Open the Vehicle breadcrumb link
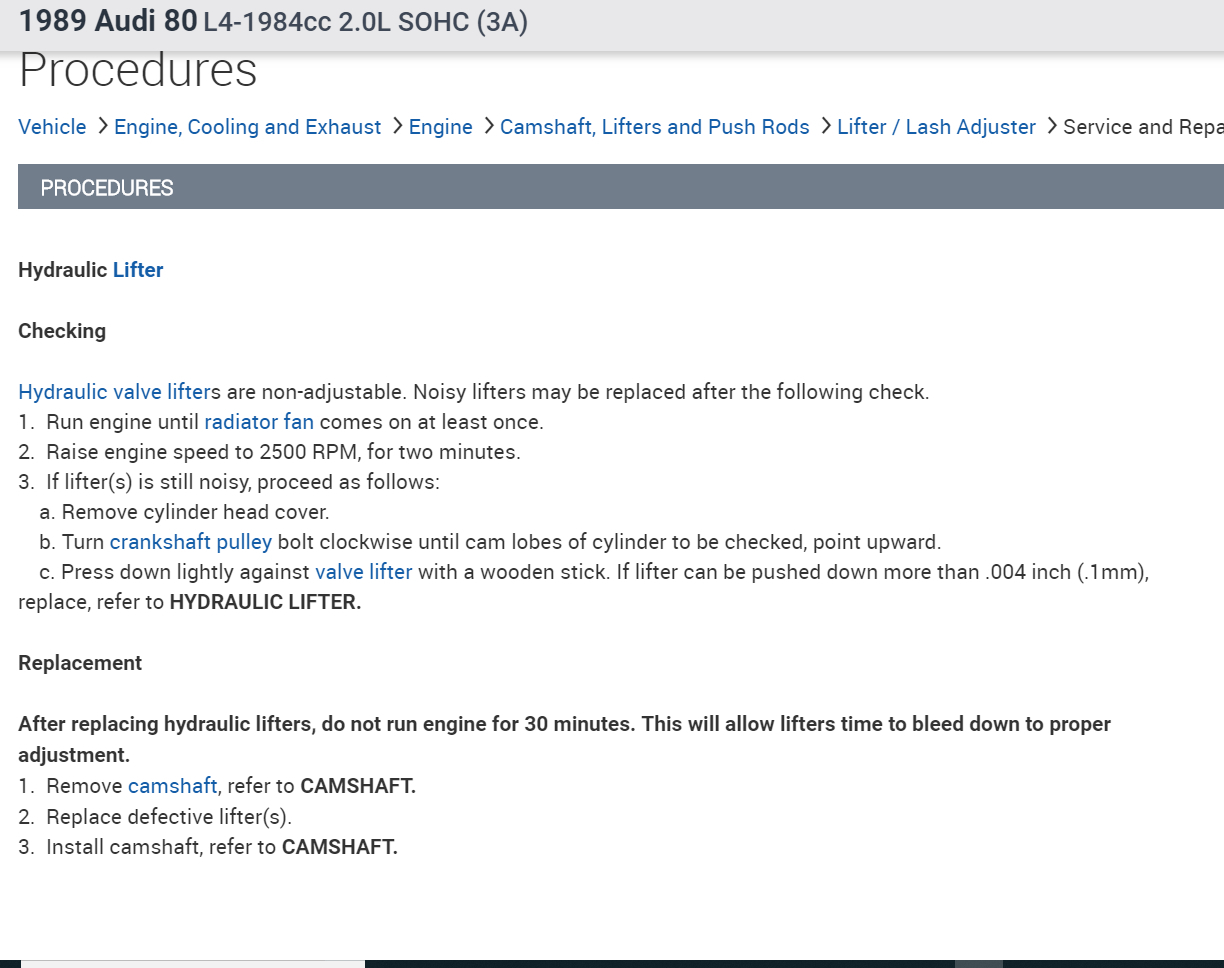1224x968 pixels. 52,127
